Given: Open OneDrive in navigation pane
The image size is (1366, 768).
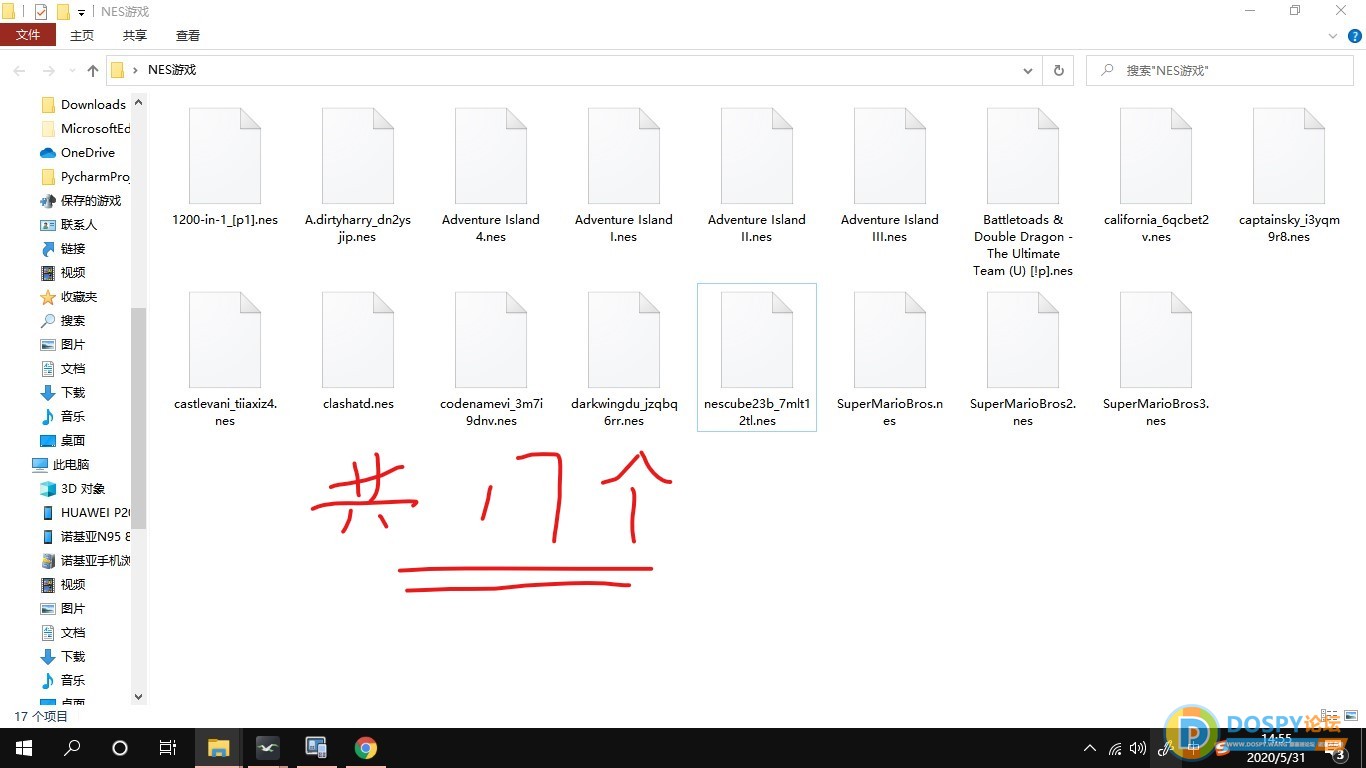Looking at the screenshot, I should 78,152.
